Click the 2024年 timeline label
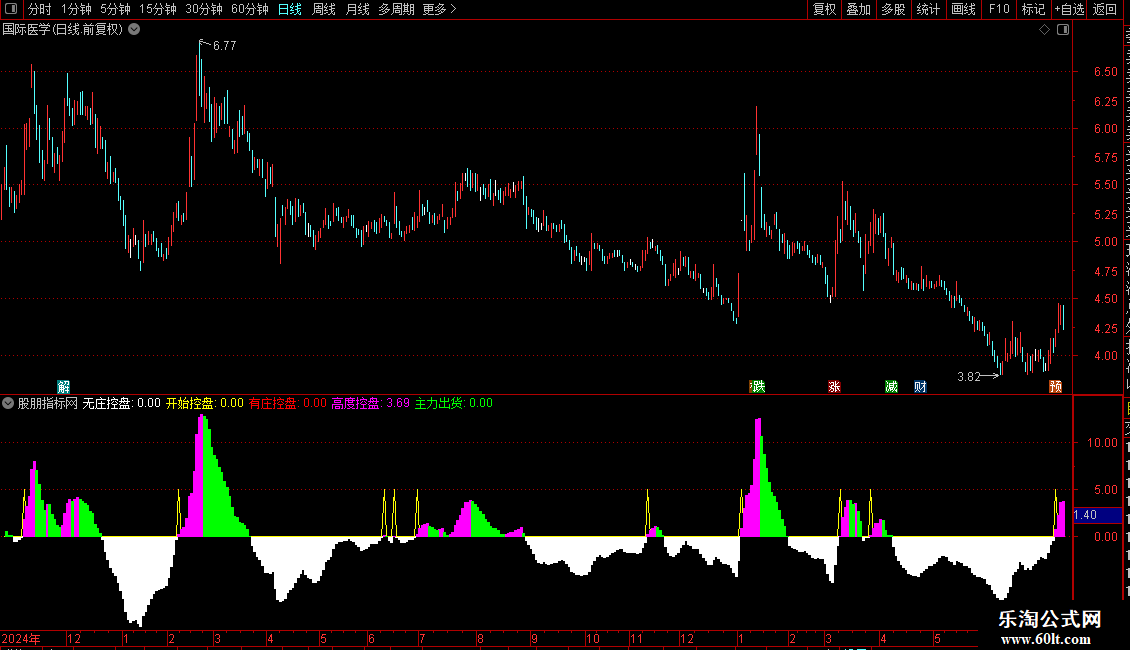This screenshot has height=650, width=1130. coord(21,638)
